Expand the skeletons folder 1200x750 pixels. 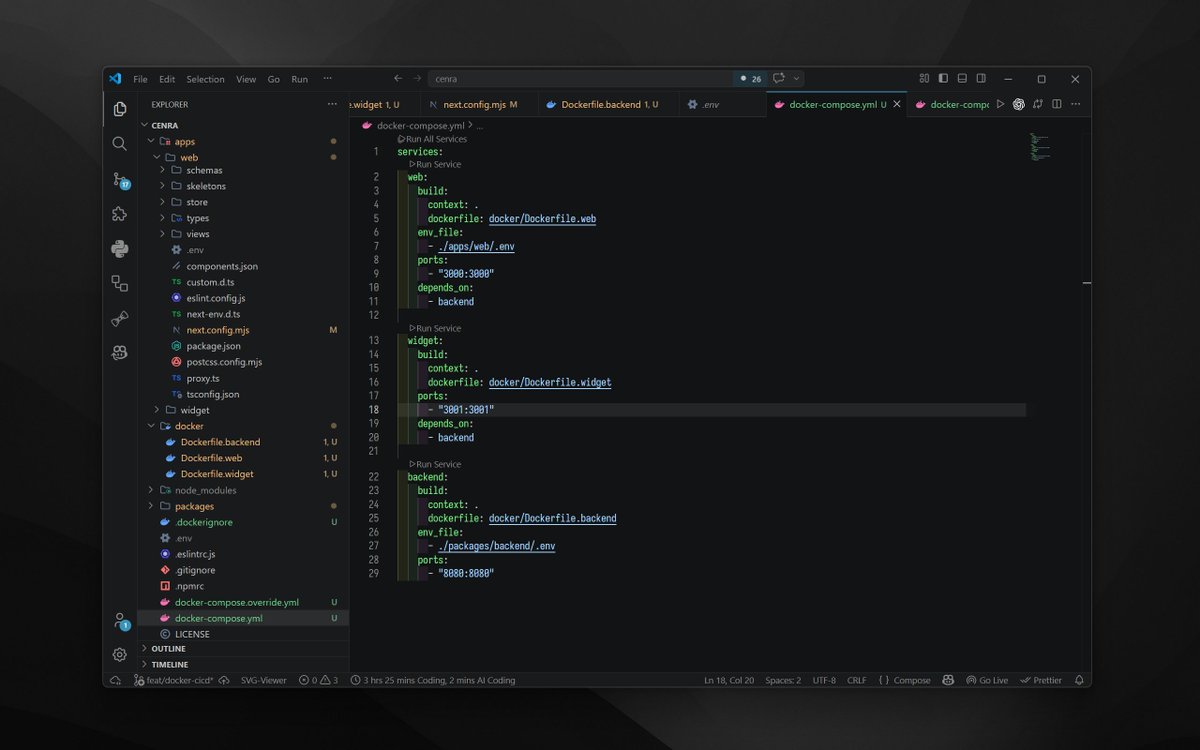(x=162, y=186)
